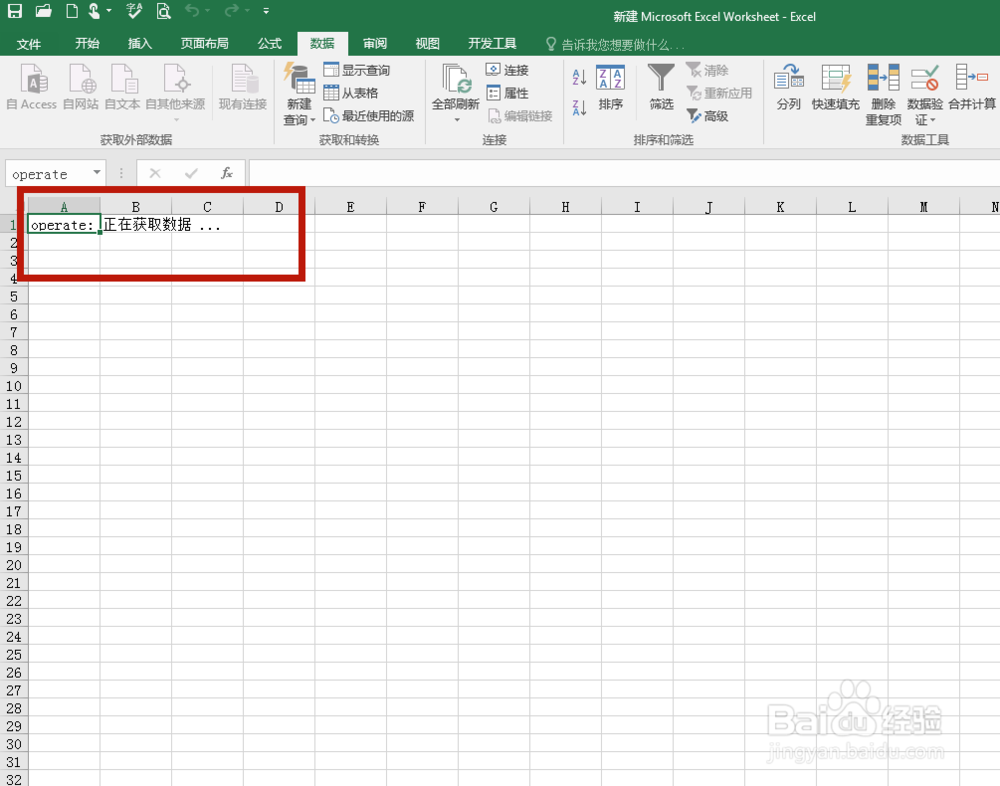Open 高级 advanced filter
The width and height of the screenshot is (1000, 786).
(707, 116)
